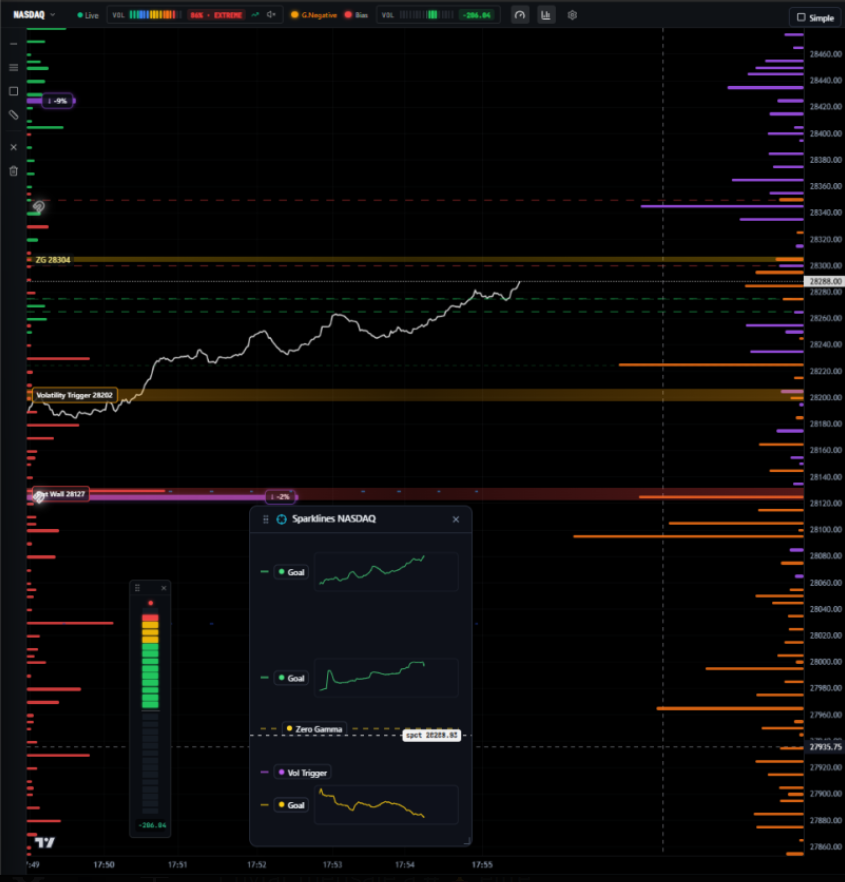845x882 pixels.
Task: Click the Sparklines NASDAQ logo icon
Action: pyautogui.click(x=281, y=519)
